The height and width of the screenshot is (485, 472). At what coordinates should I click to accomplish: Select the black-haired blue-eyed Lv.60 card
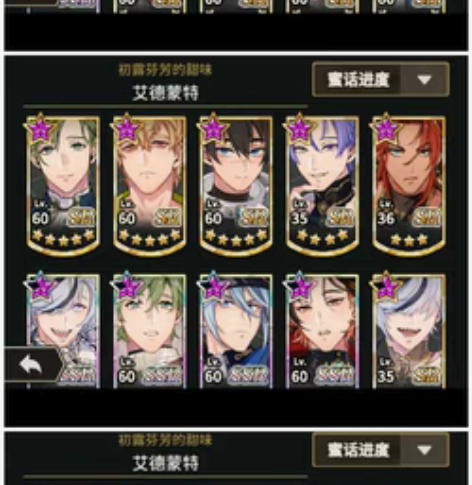[236, 185]
